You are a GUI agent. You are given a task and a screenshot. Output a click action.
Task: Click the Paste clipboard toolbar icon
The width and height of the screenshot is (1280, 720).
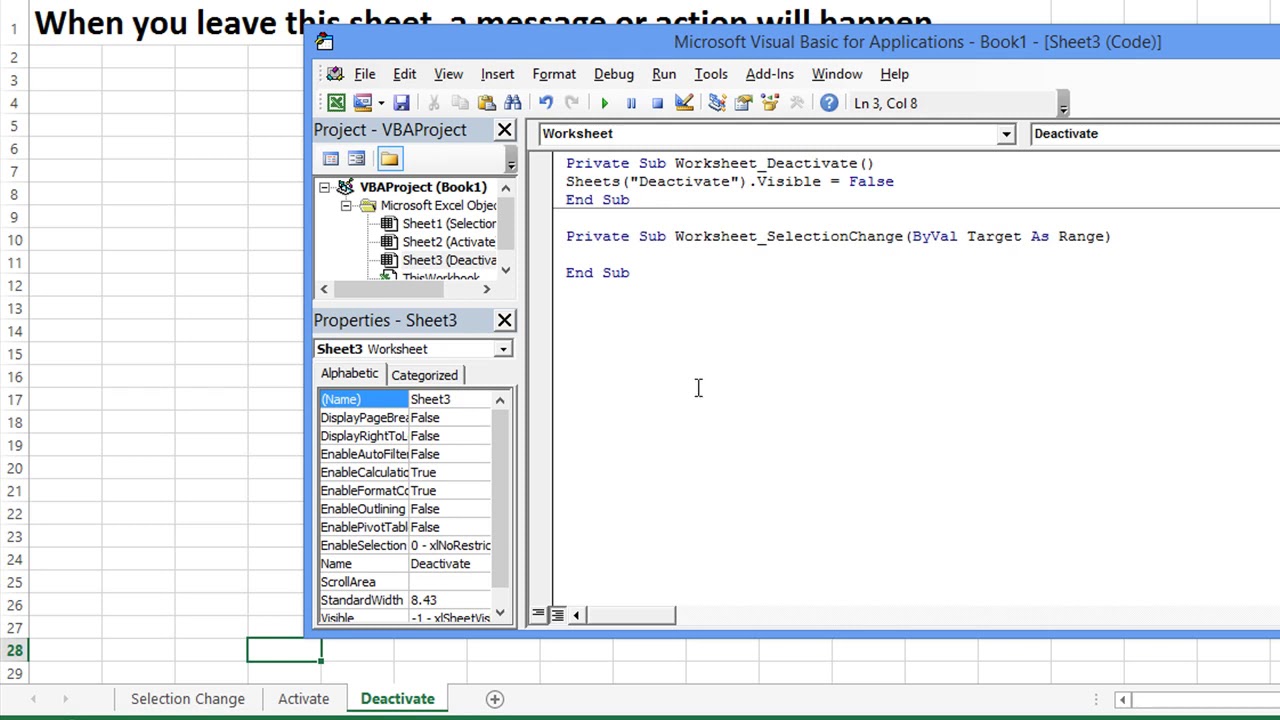[486, 103]
